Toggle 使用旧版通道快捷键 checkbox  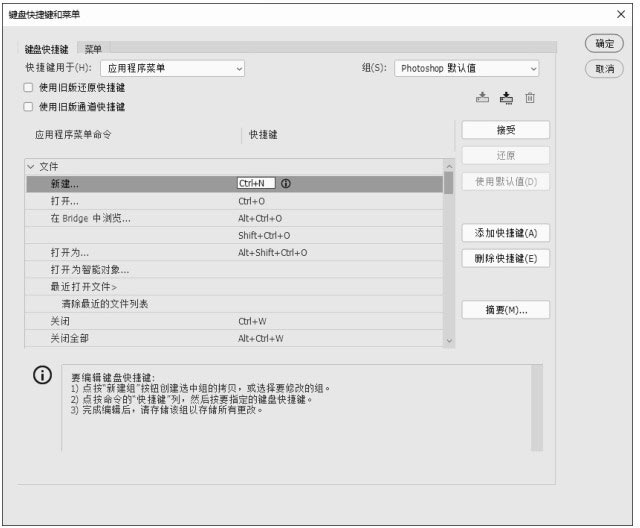[x=29, y=106]
